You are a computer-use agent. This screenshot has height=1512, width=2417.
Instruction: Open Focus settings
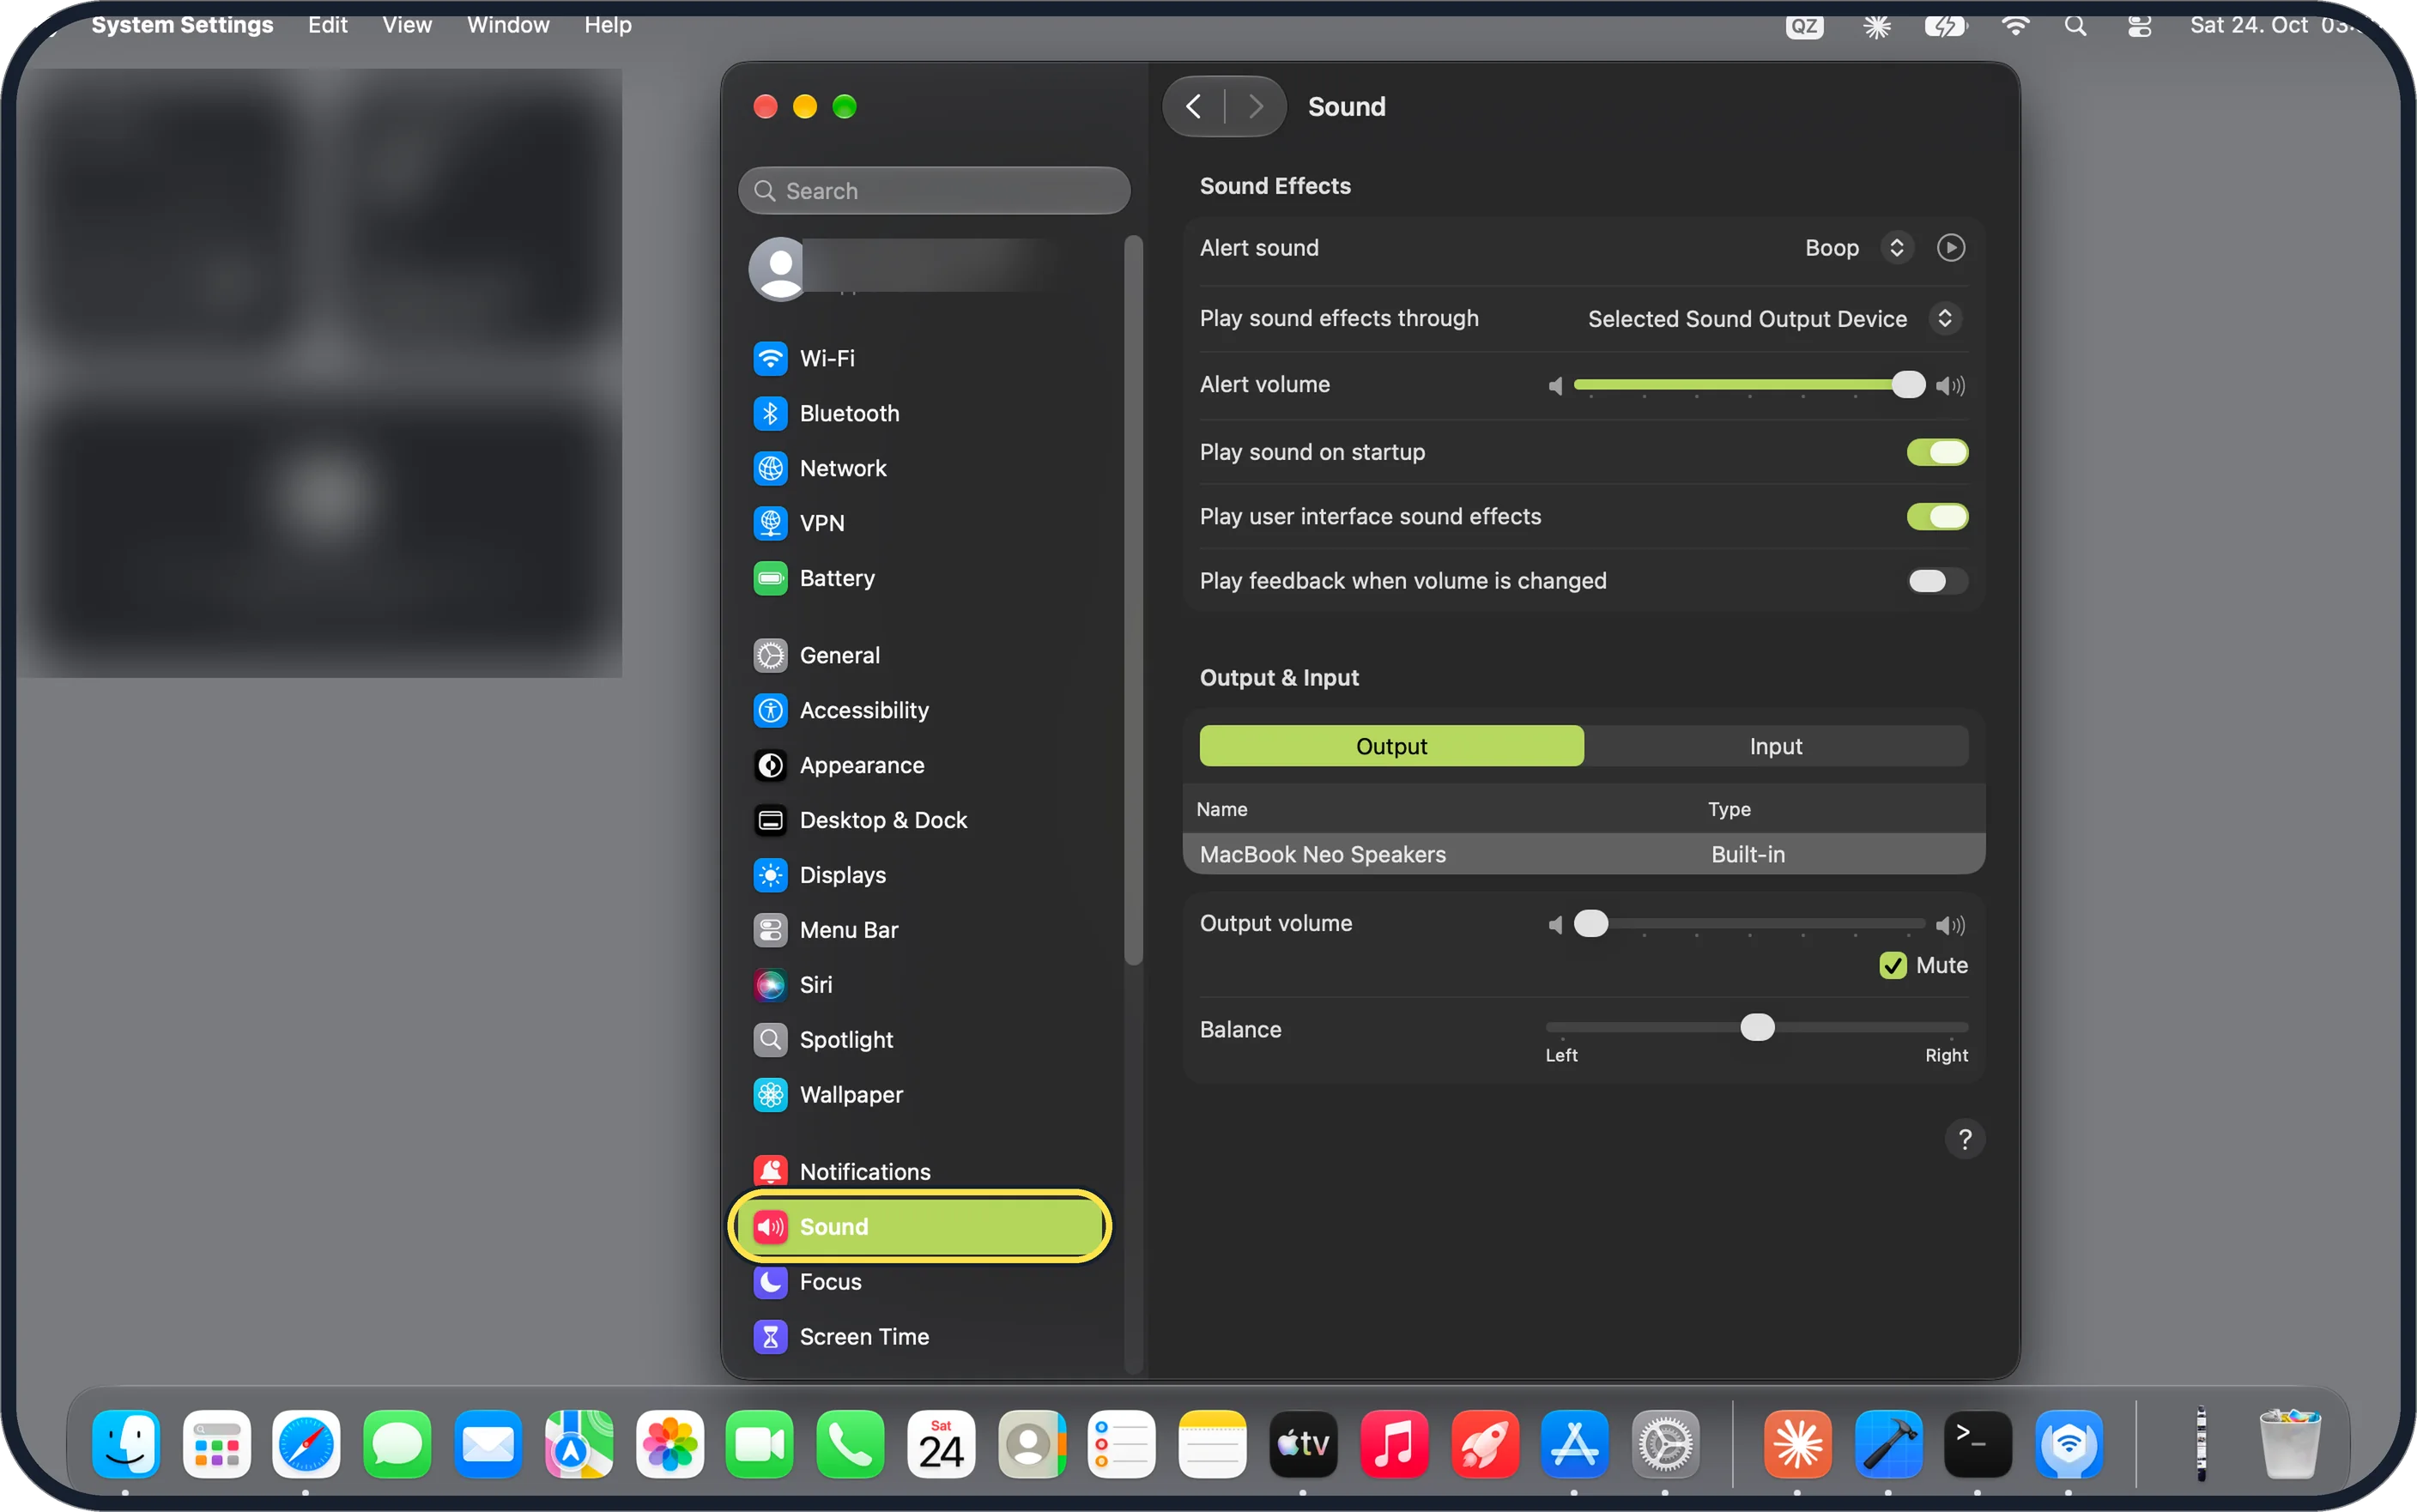[x=920, y=1282]
